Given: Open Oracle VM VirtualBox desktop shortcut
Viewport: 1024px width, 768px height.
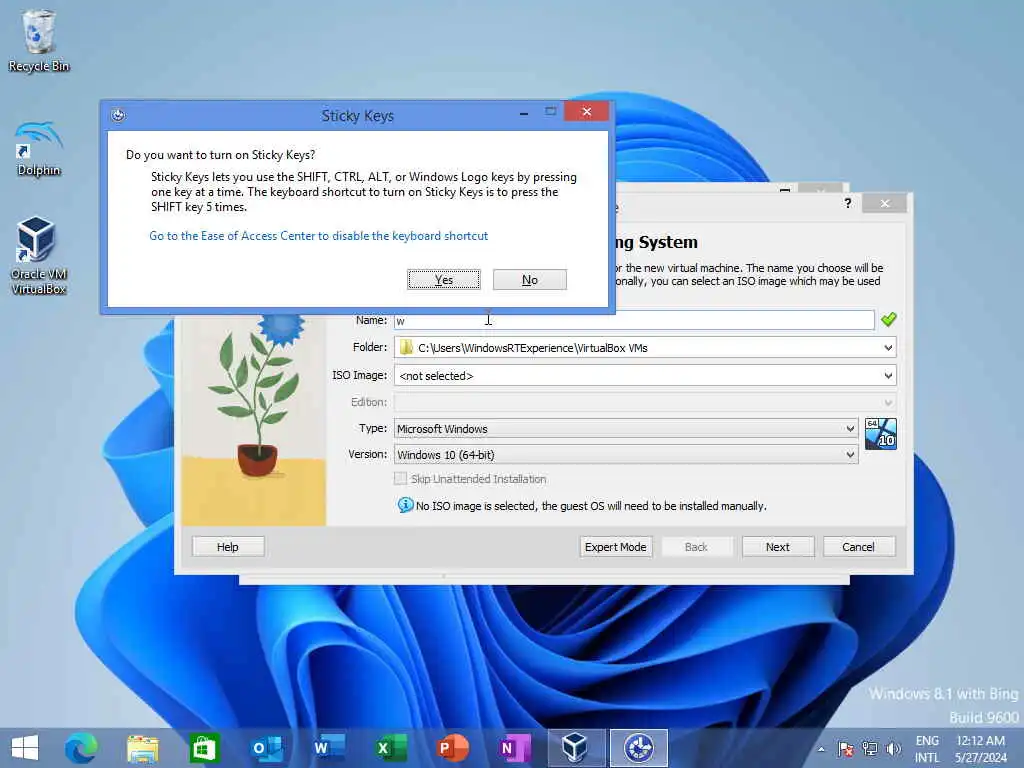Looking at the screenshot, I should coord(39,255).
